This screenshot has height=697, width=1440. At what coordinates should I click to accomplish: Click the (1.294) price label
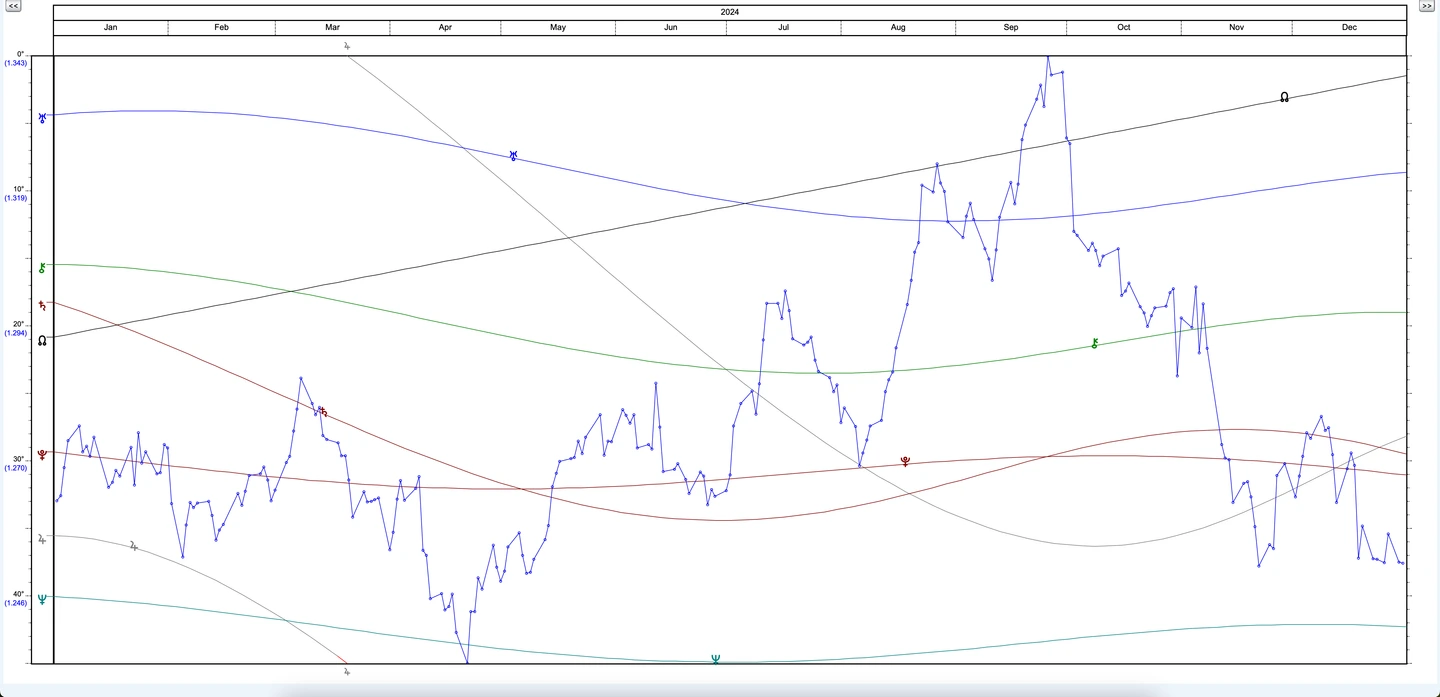click(x=15, y=333)
